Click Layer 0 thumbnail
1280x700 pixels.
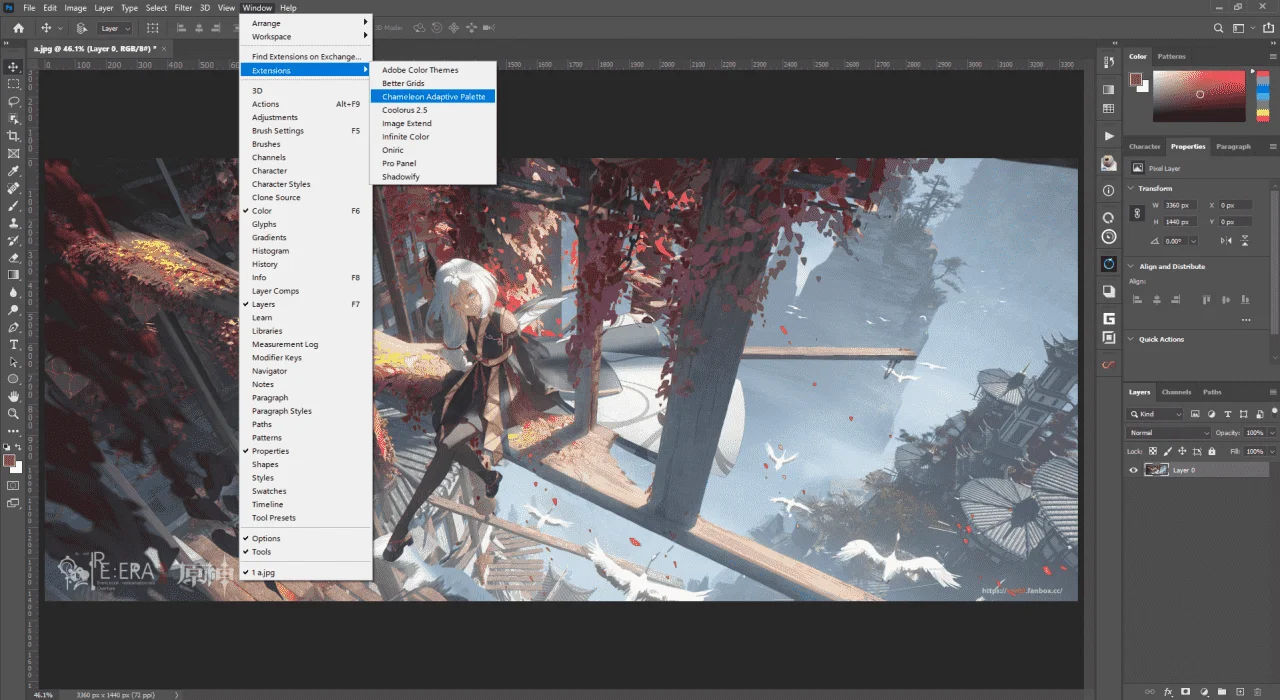pyautogui.click(x=1157, y=470)
